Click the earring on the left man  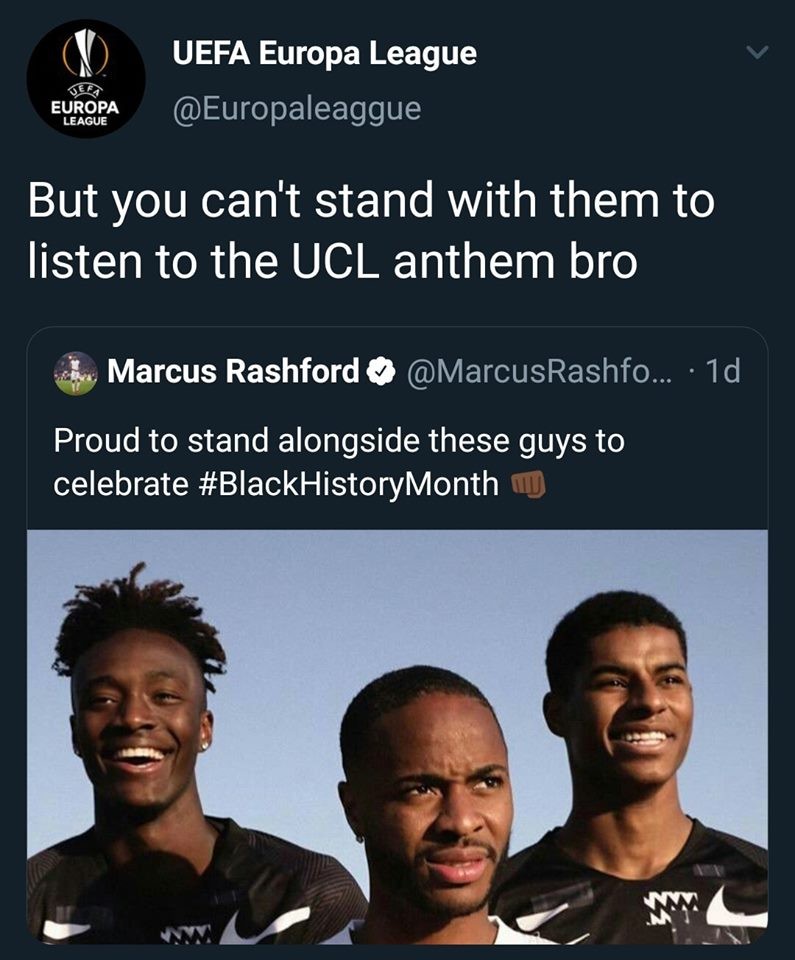pyautogui.click(x=206, y=744)
